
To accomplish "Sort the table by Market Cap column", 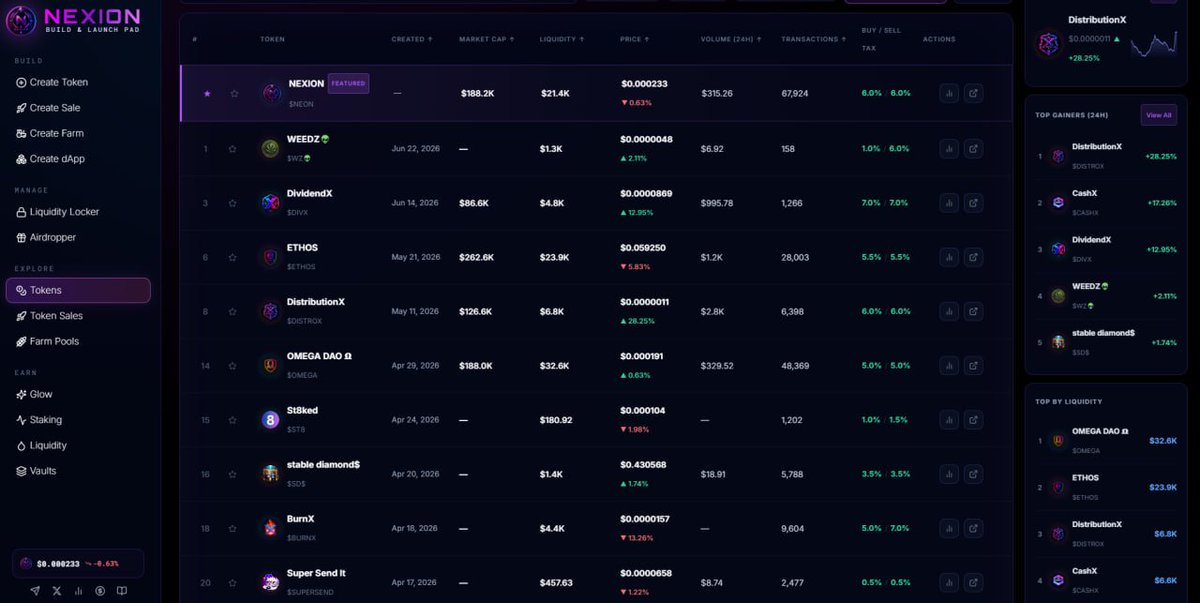I will click(487, 39).
